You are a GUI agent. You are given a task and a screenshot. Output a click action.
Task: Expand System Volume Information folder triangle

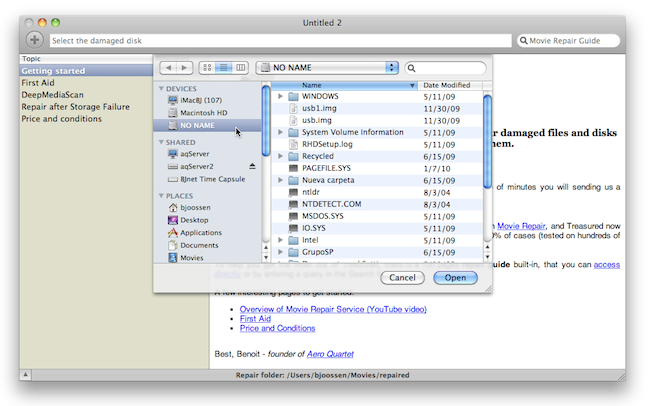point(281,132)
